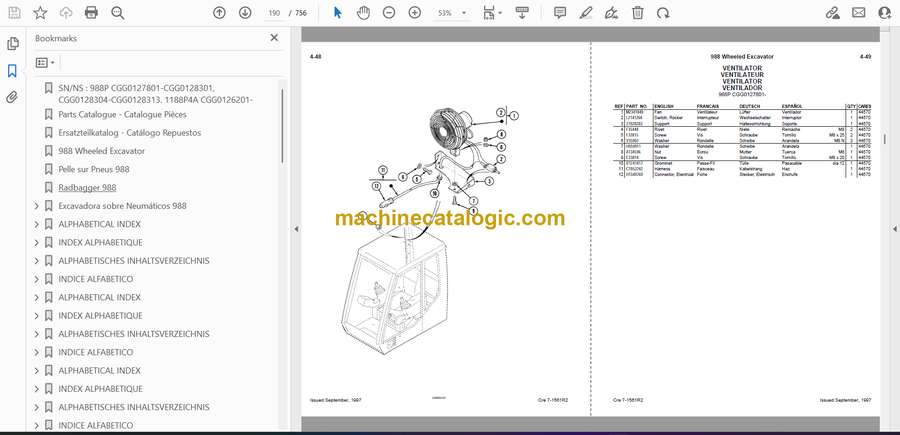The width and height of the screenshot is (900, 435).
Task: Click the Share link icon
Action: (x=833, y=13)
